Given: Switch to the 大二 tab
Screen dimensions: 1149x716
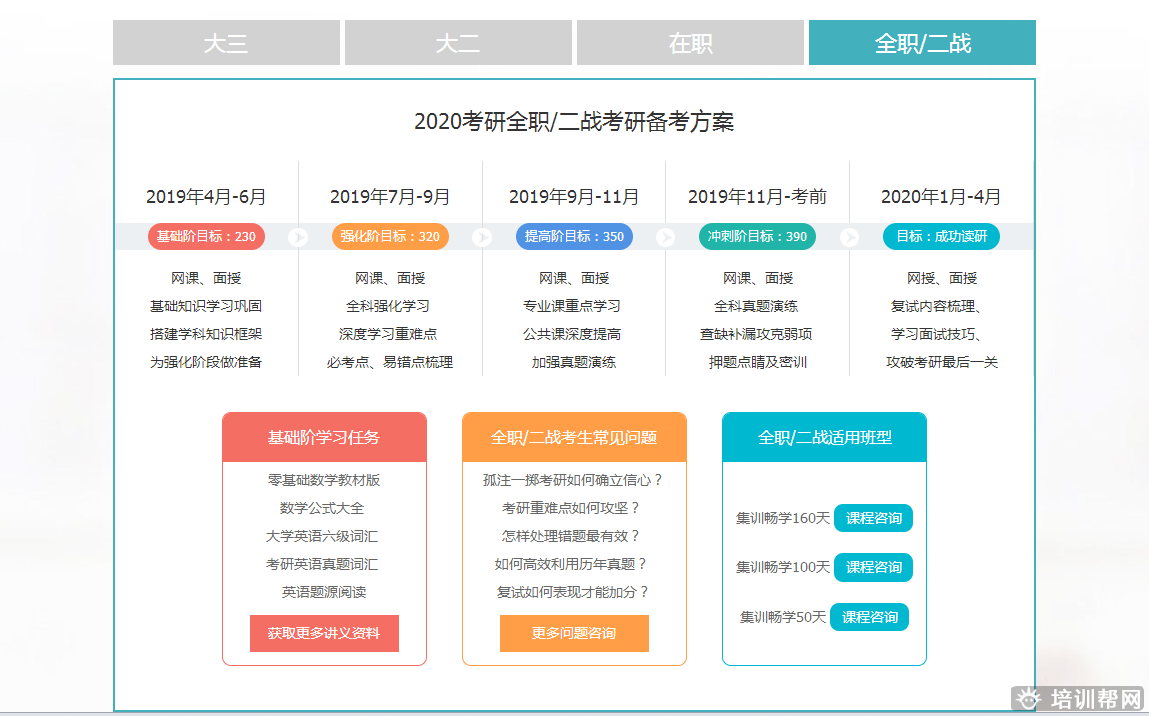Looking at the screenshot, I should point(458,43).
